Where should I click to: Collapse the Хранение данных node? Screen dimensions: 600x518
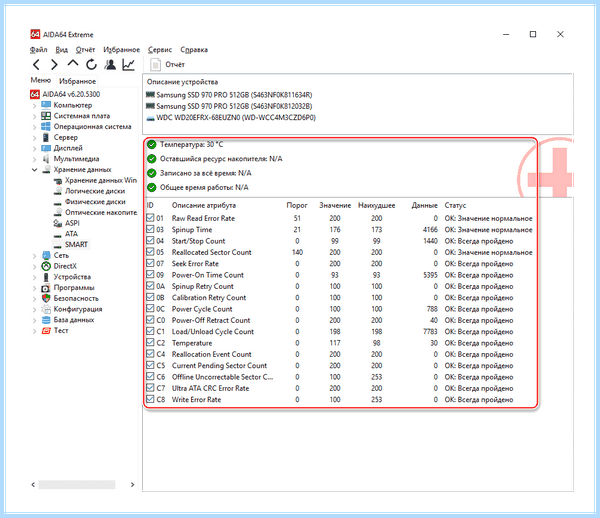coord(34,169)
